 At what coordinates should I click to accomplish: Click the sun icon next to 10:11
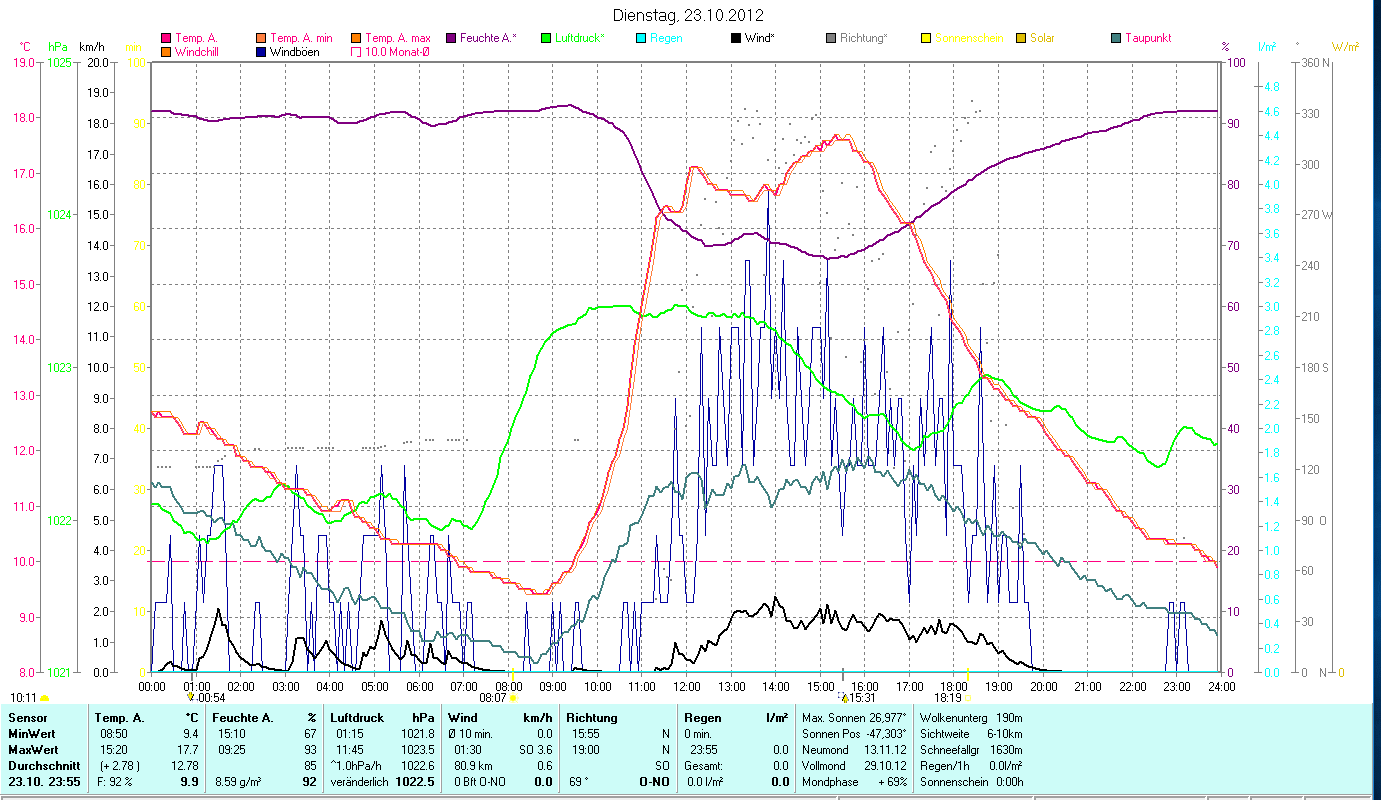pos(45,698)
